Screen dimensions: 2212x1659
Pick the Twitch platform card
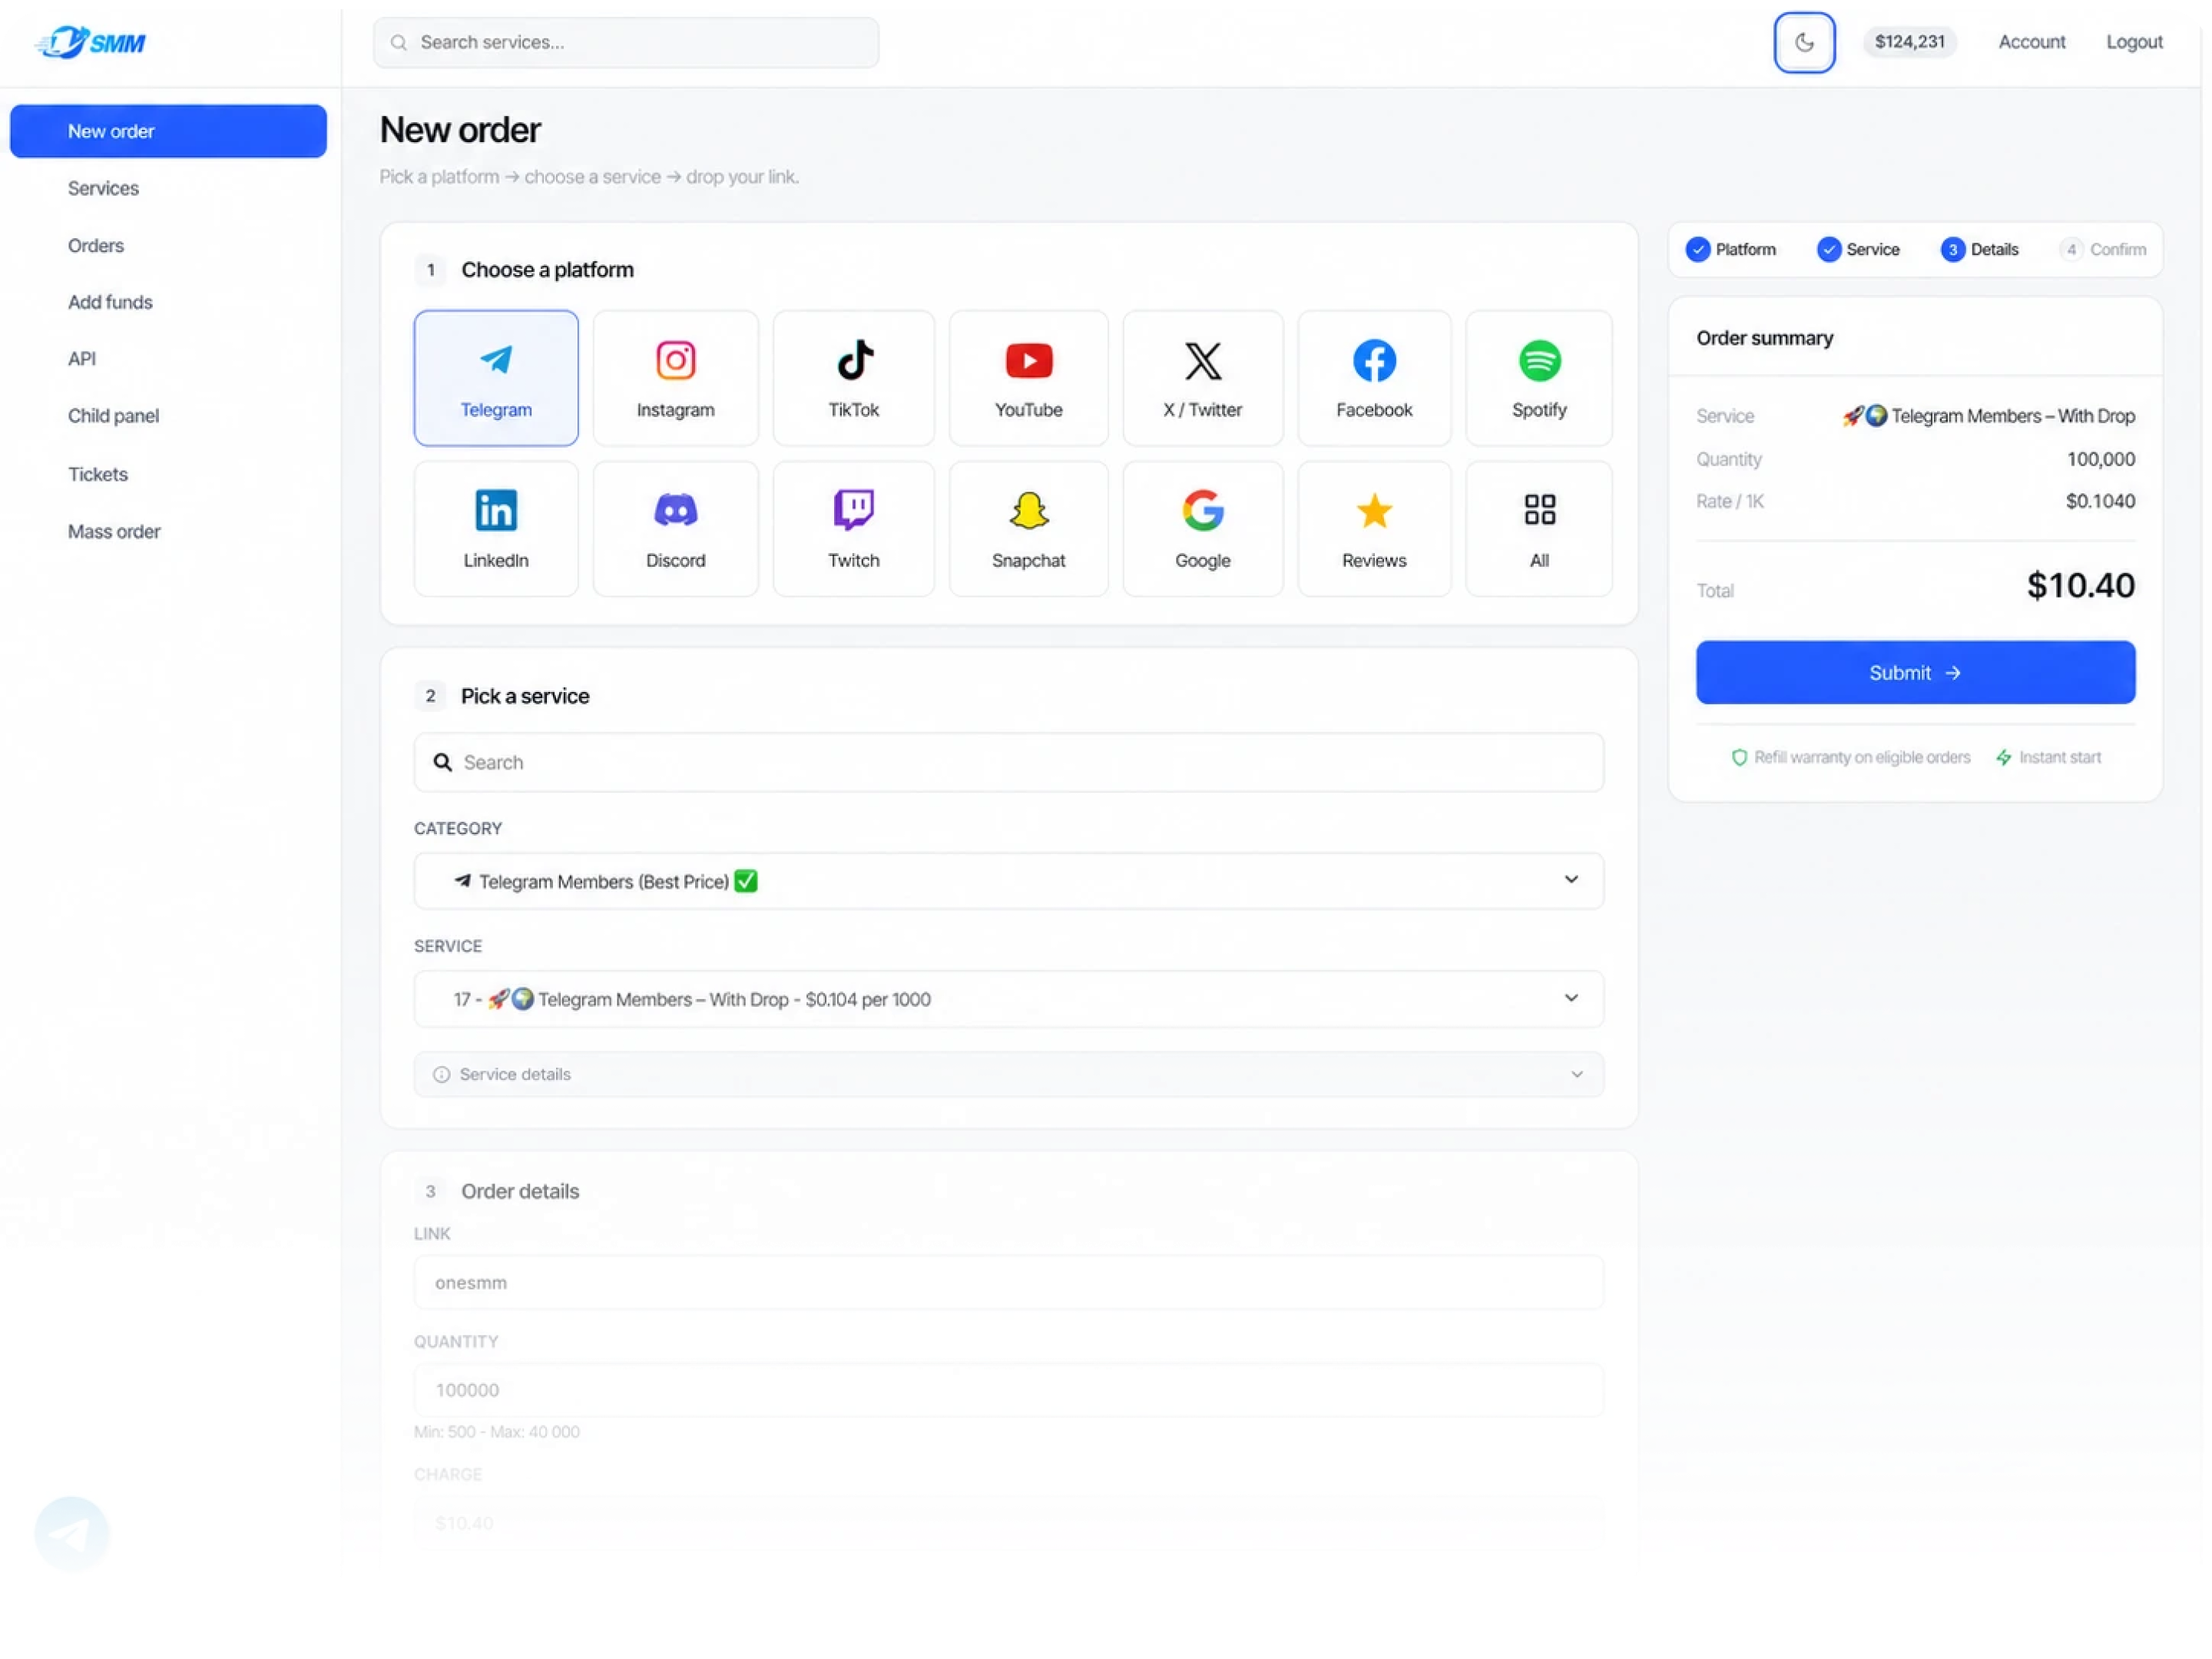853,528
